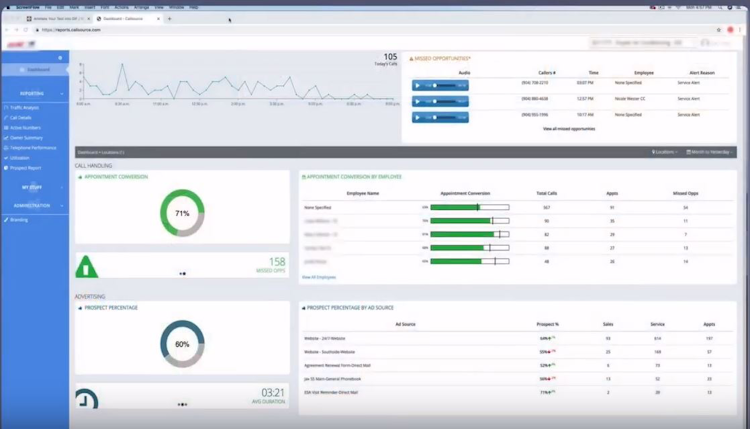Image resolution: width=750 pixels, height=429 pixels.
Task: Play audio for the 10:17 AM missed call
Action: pyautogui.click(x=418, y=118)
